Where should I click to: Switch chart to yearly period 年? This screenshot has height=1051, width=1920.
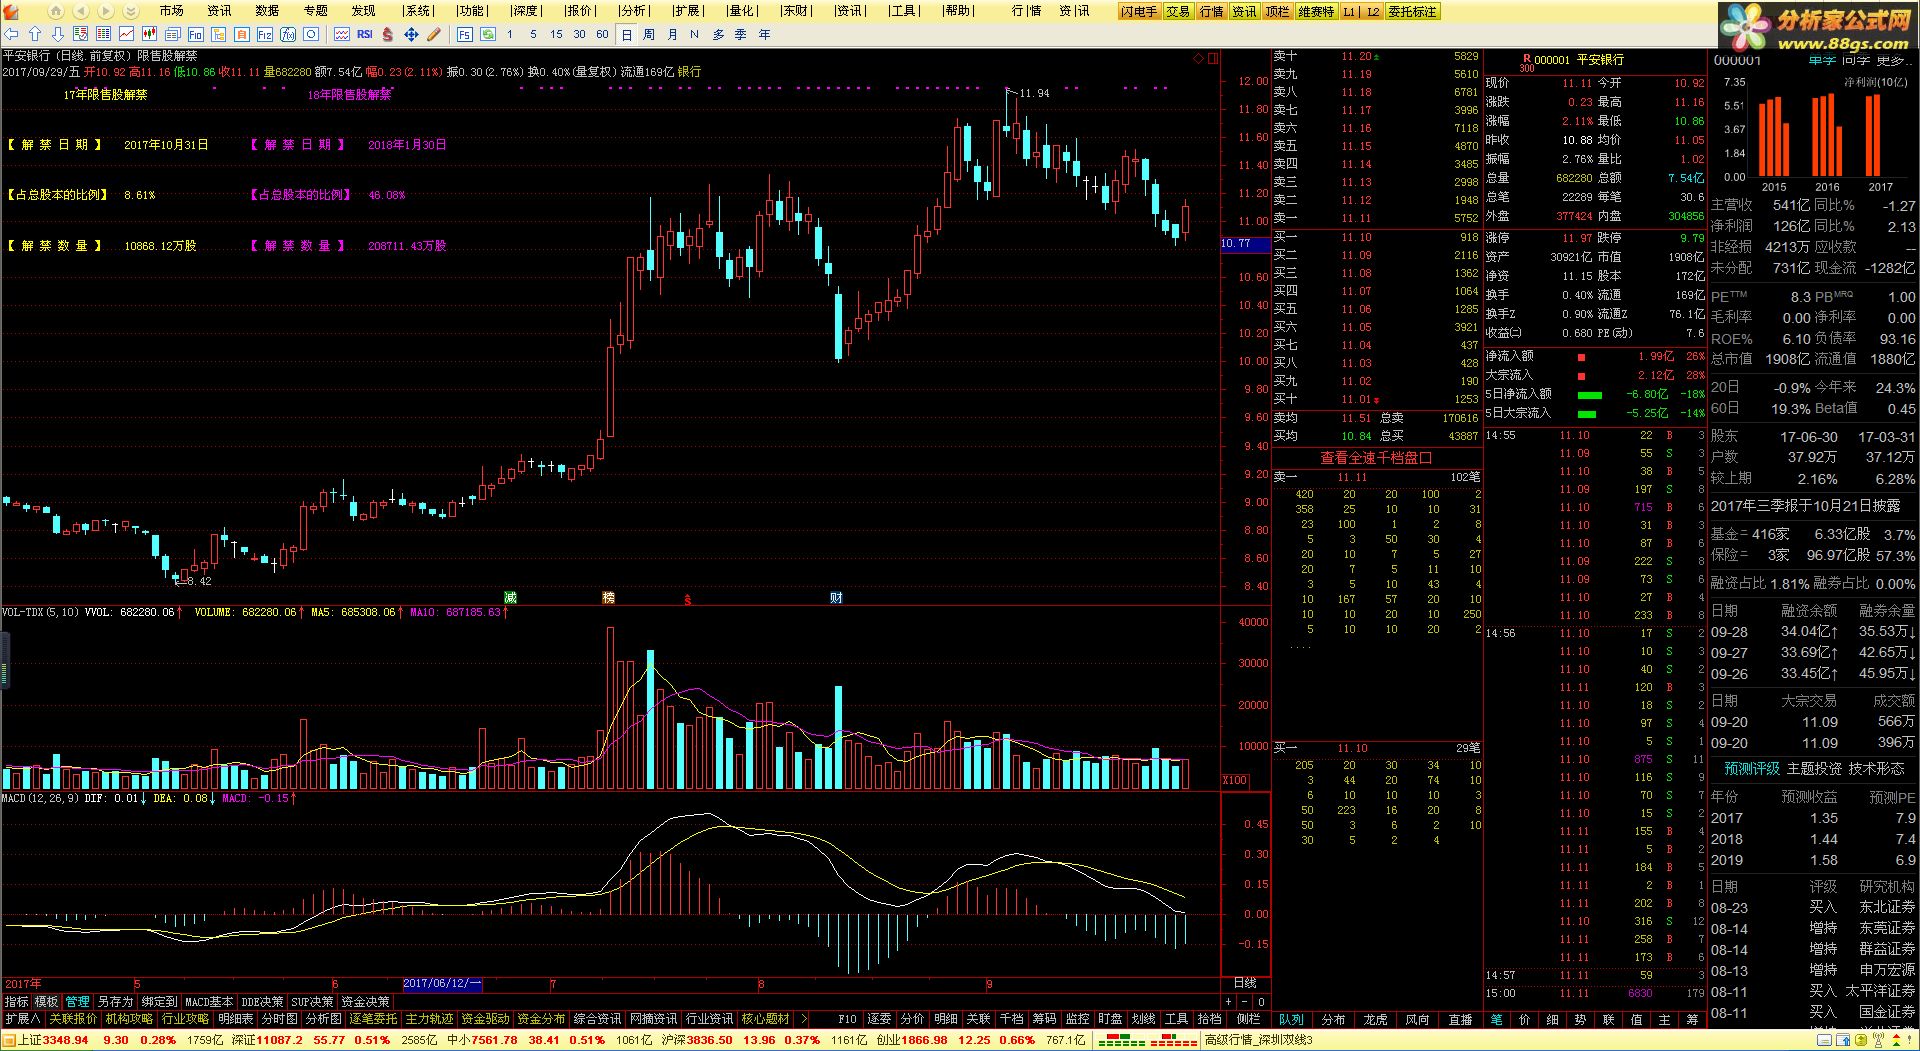tap(764, 34)
